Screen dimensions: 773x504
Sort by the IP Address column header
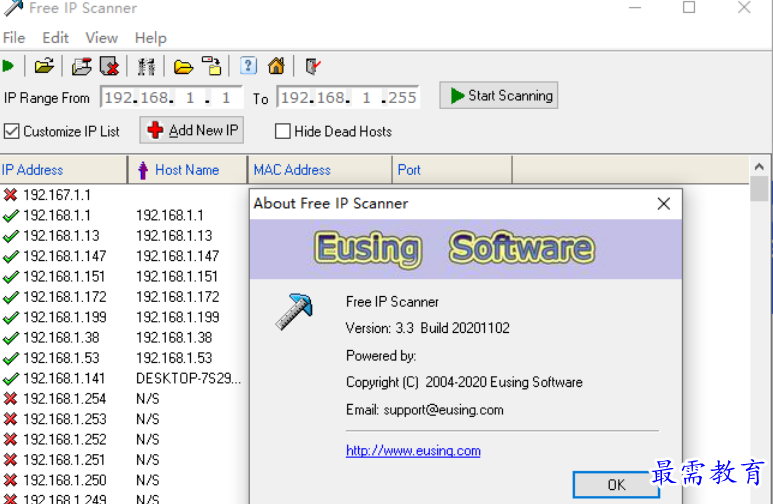[64, 170]
